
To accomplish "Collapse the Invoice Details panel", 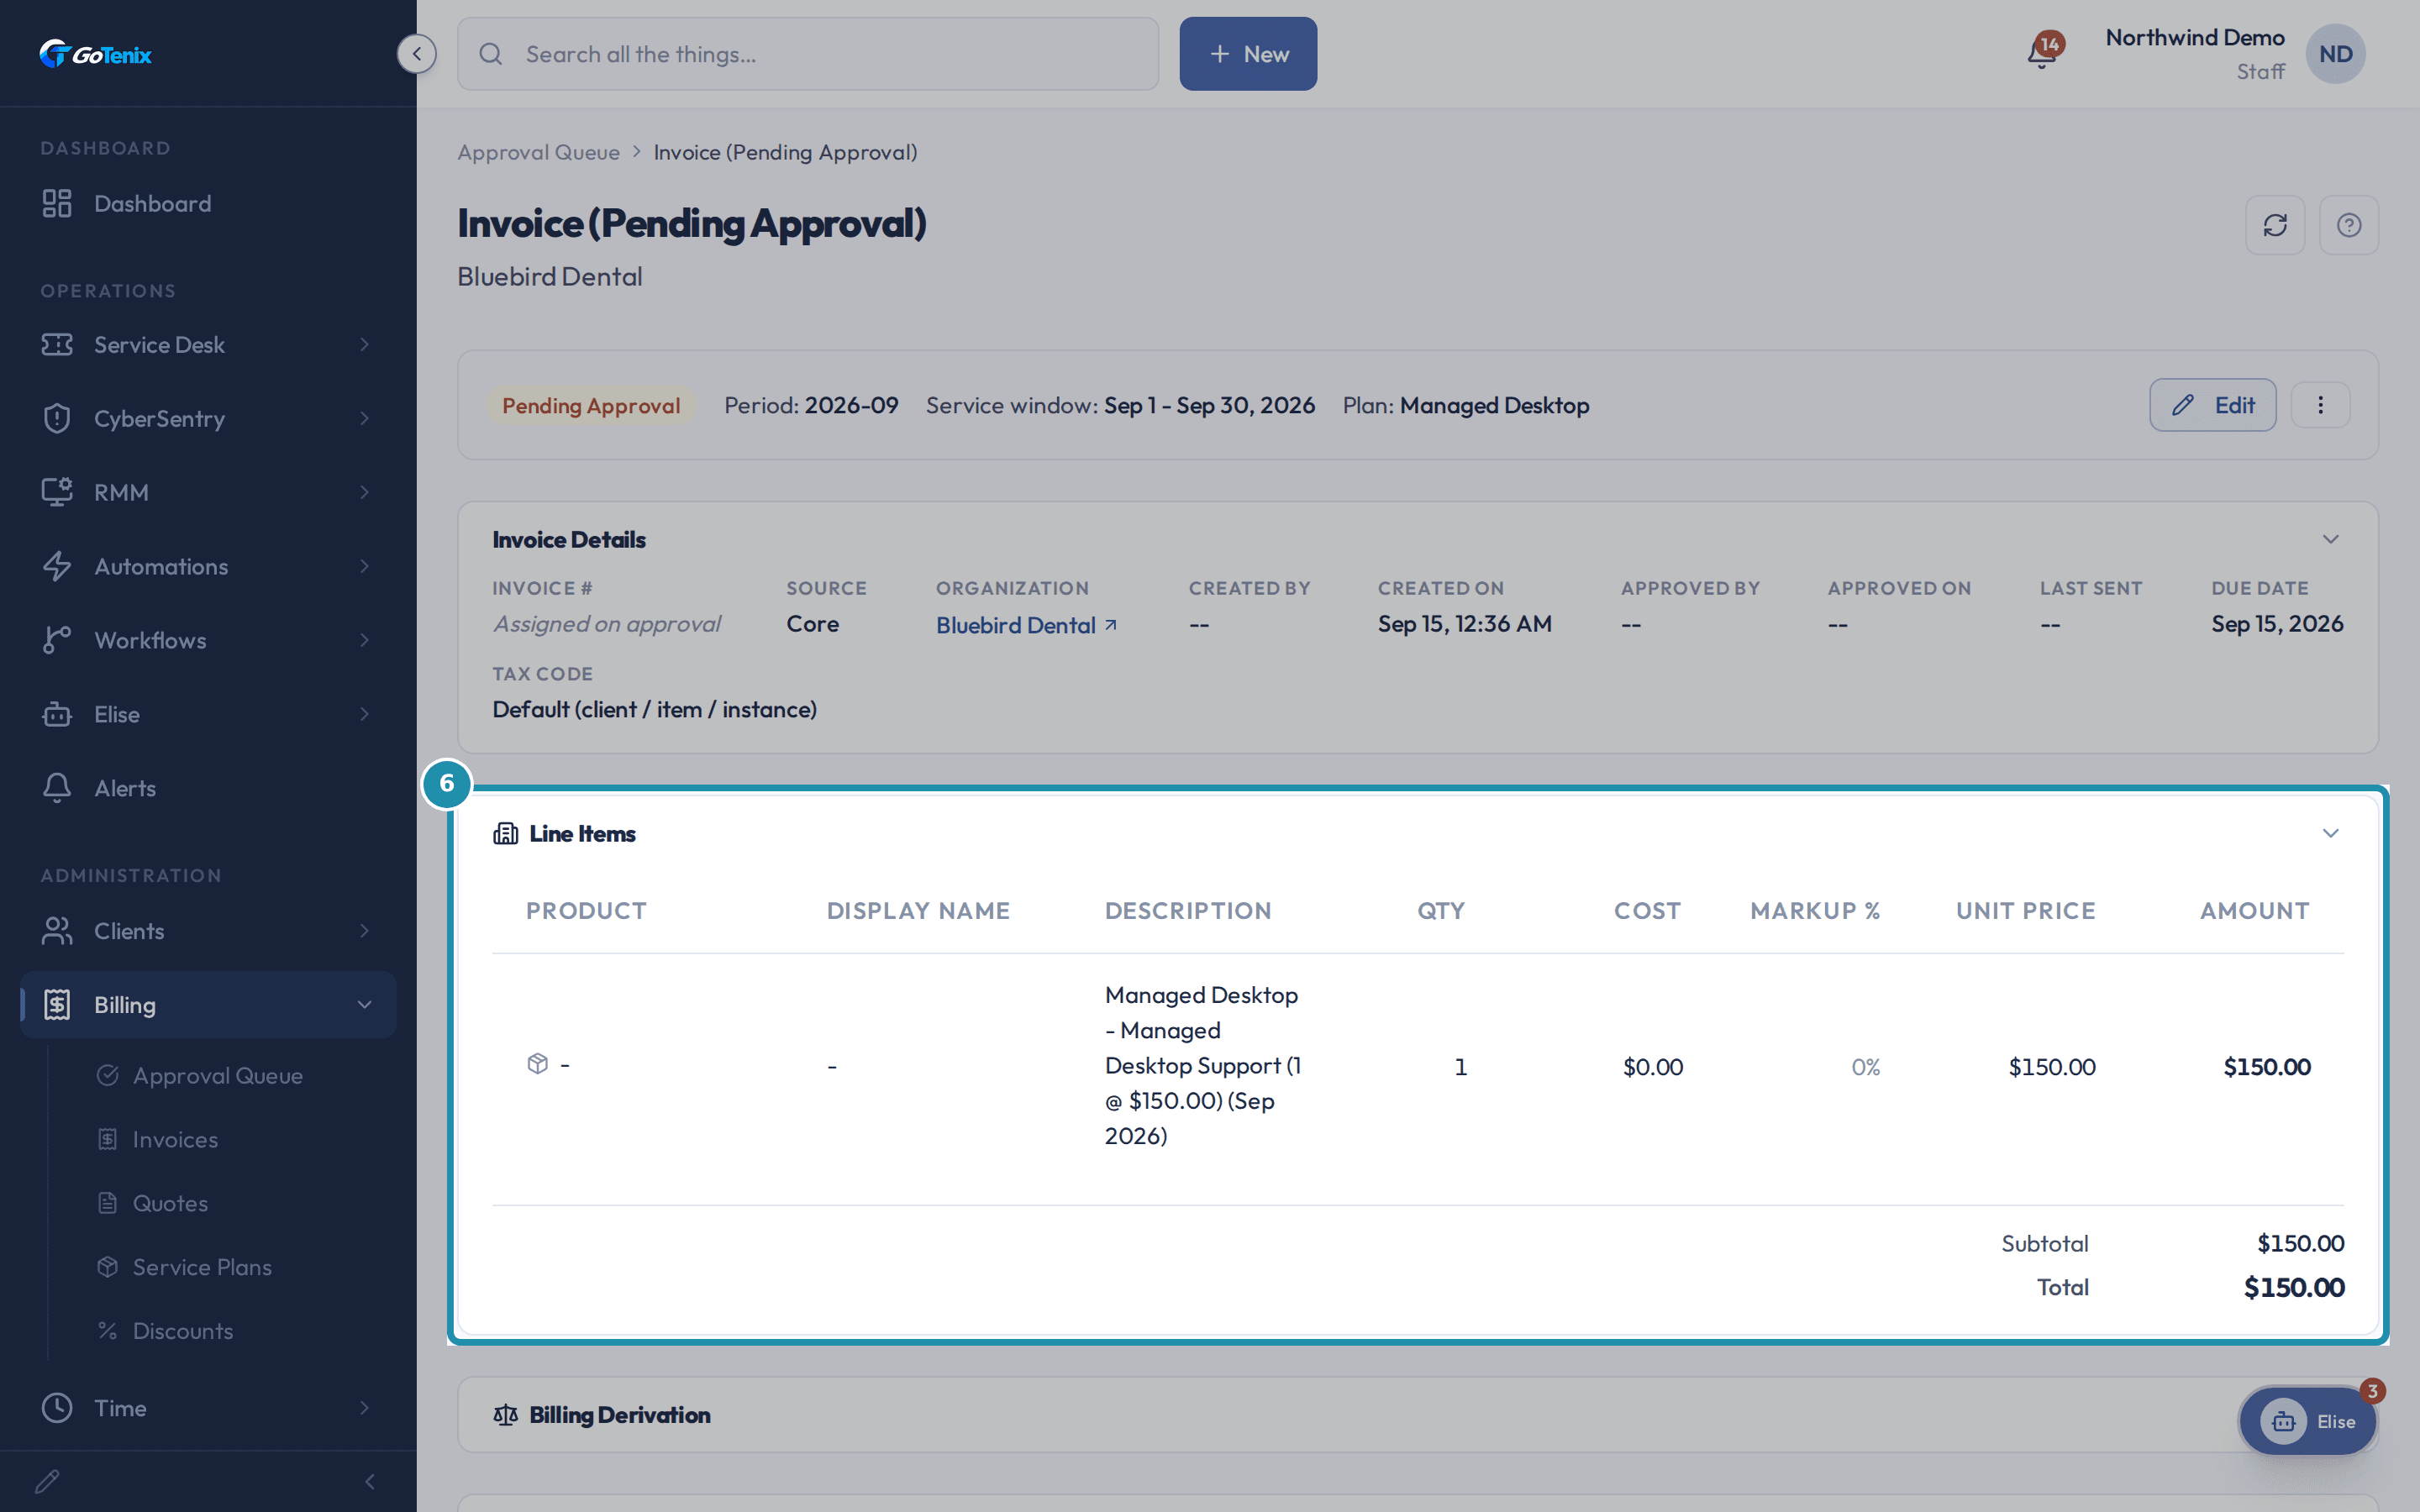I will pyautogui.click(x=2330, y=539).
